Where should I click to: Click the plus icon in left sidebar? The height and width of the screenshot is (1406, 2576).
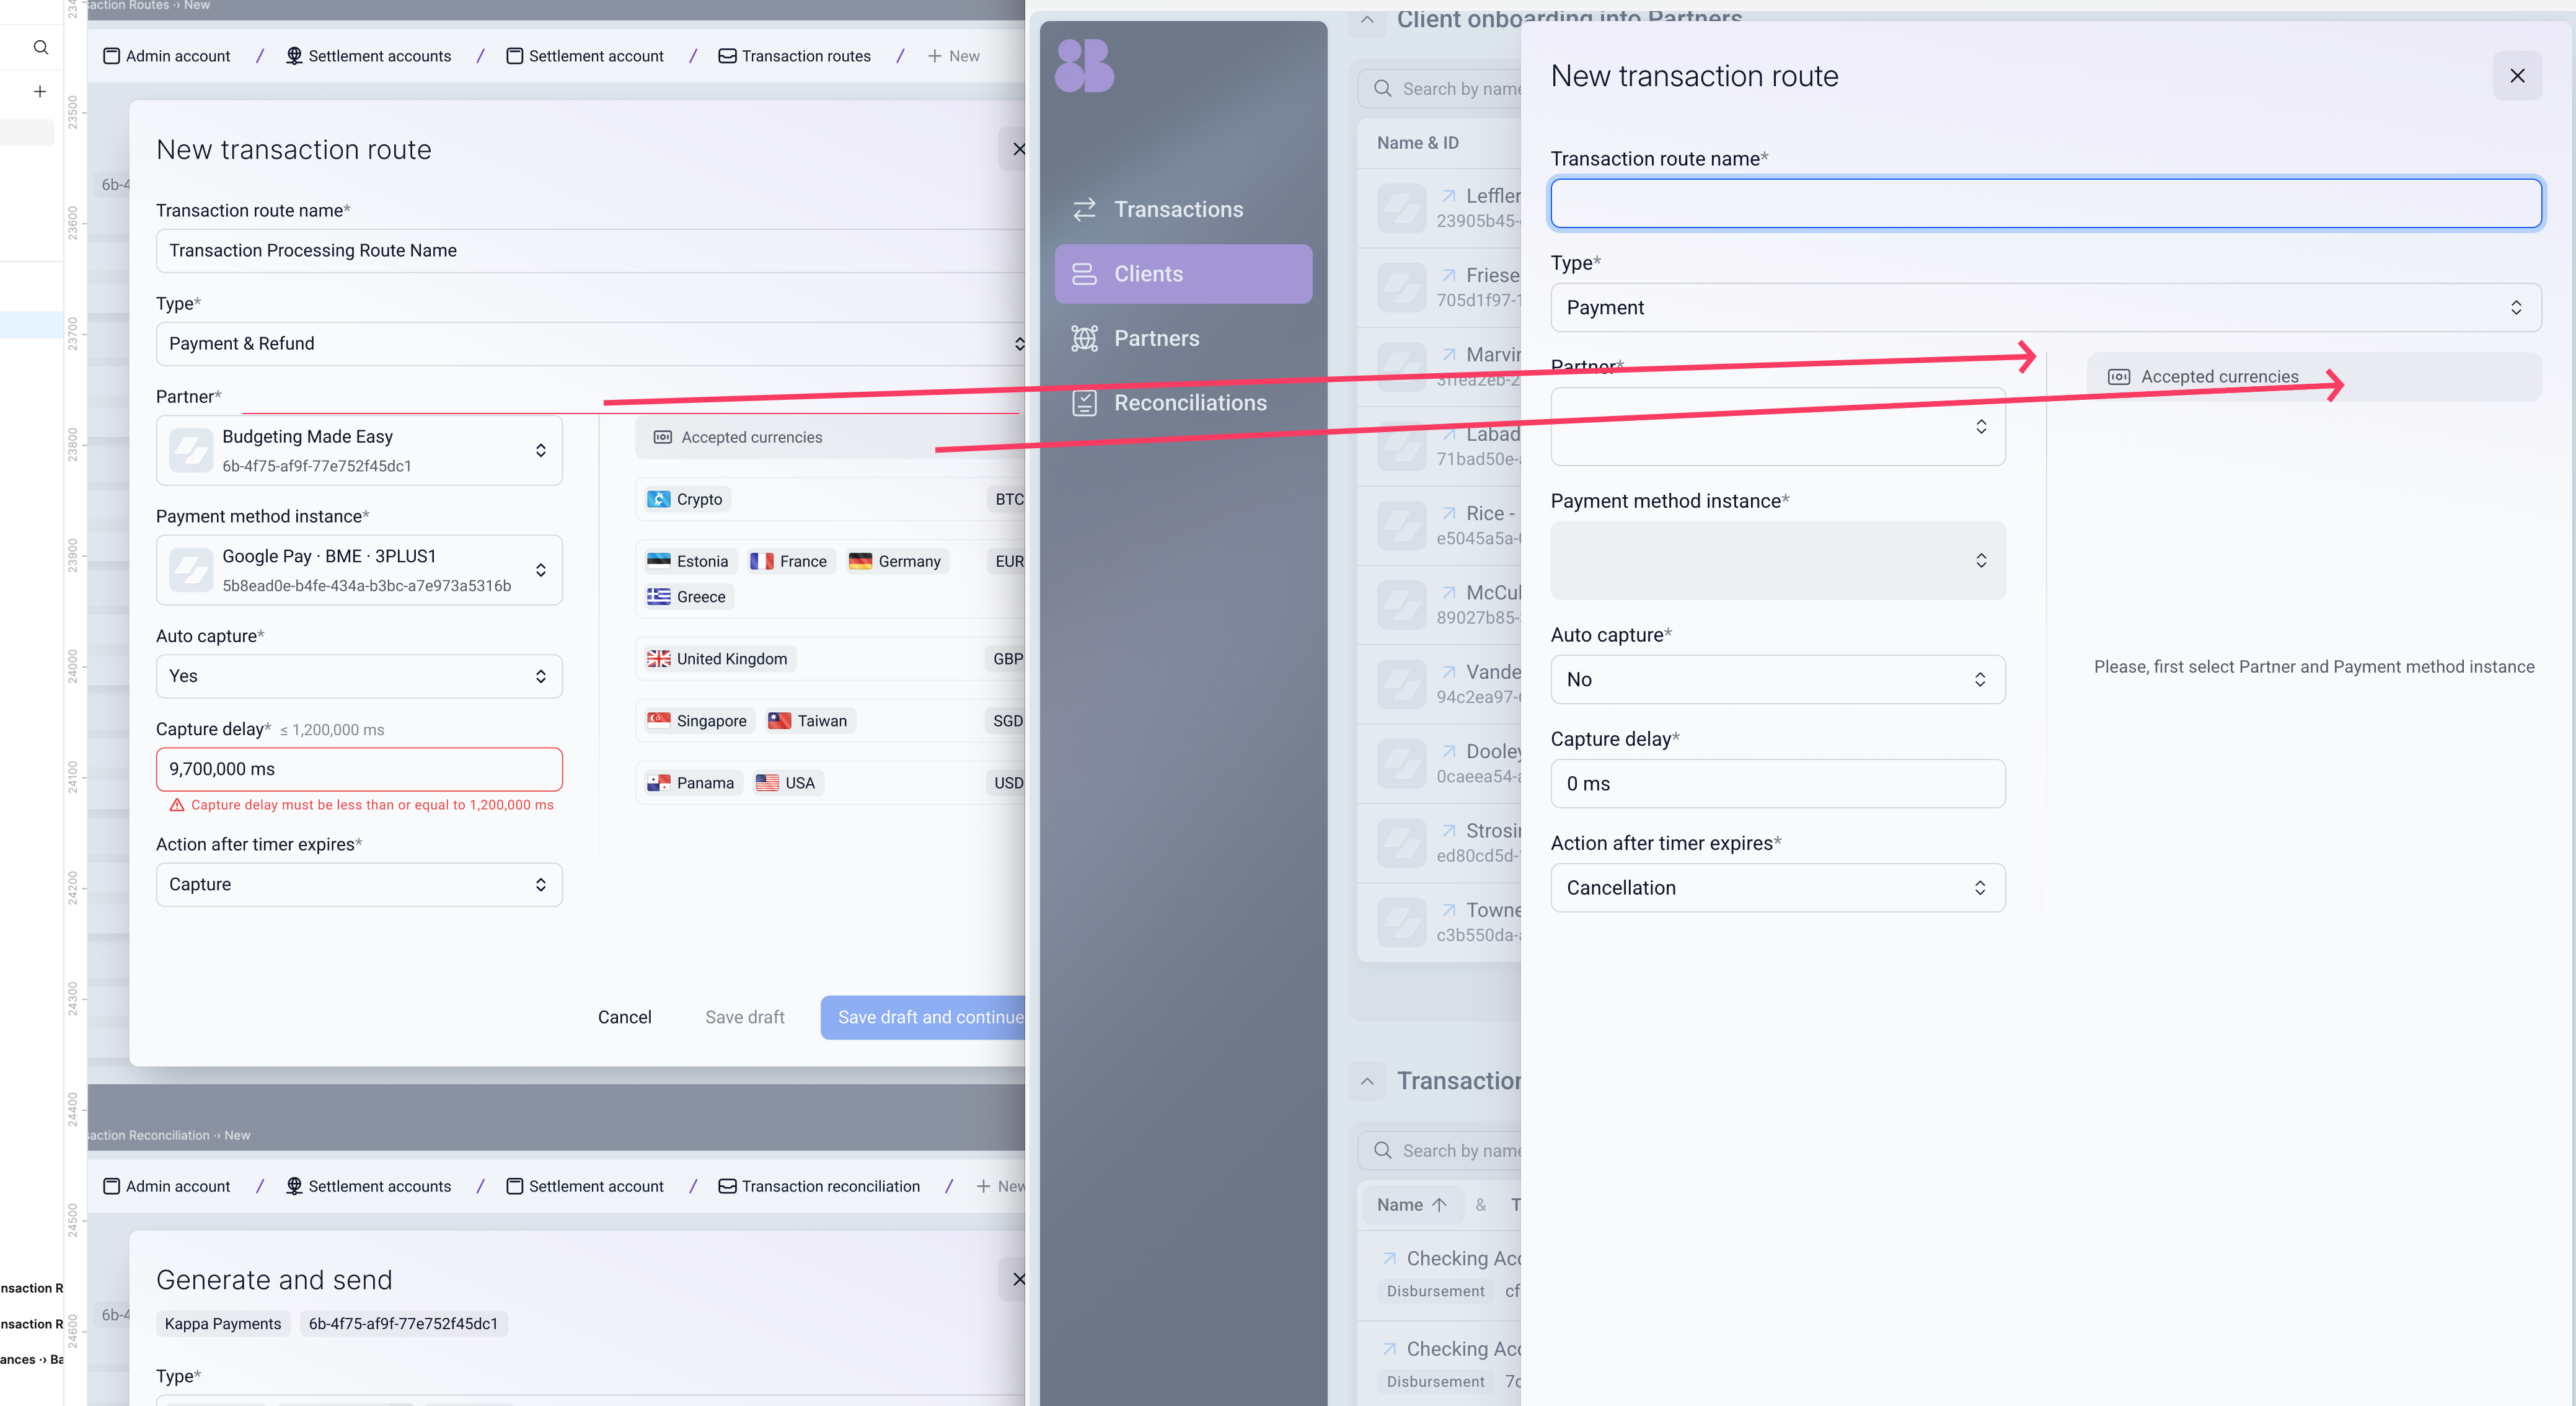[x=40, y=91]
